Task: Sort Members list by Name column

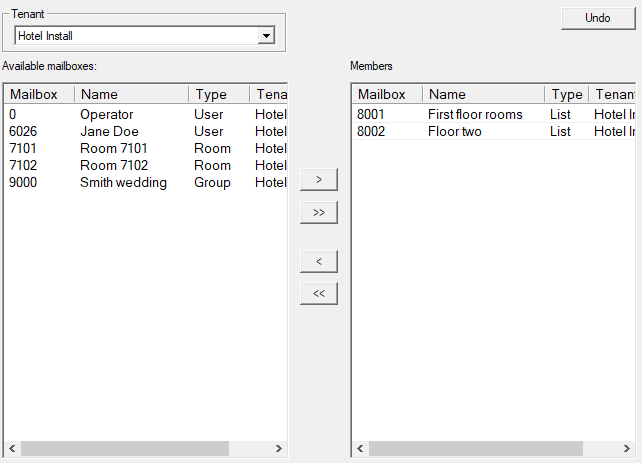Action: 483,95
